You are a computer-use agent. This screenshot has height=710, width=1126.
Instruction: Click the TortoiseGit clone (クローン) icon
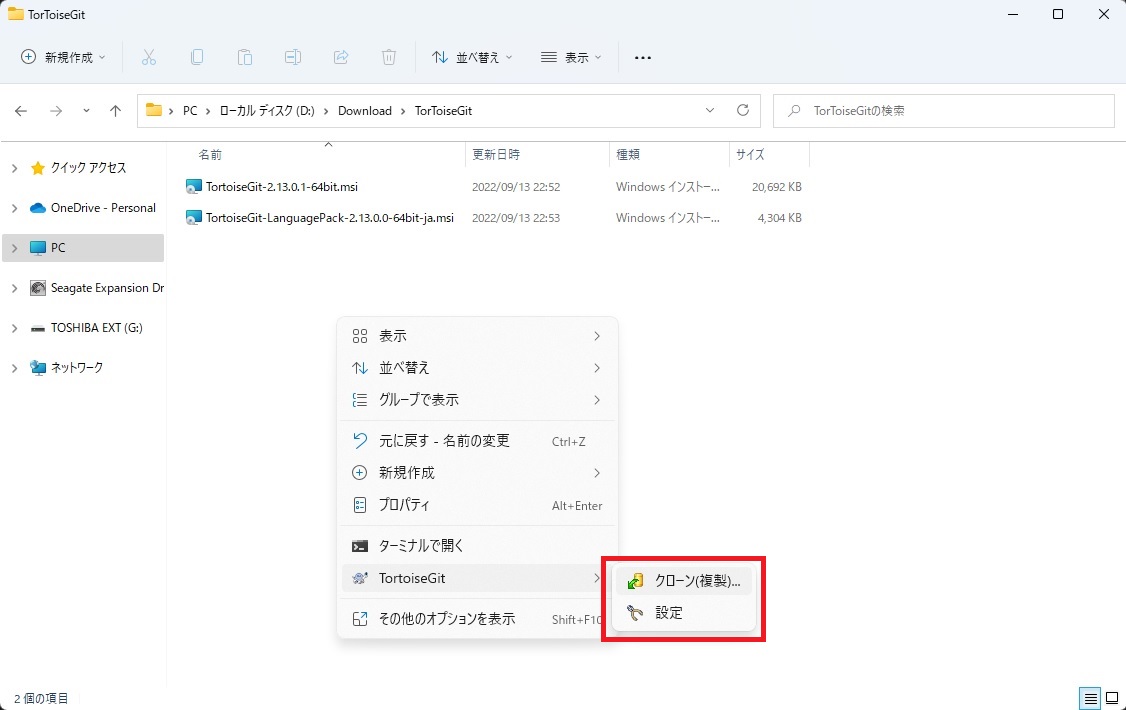tap(635, 581)
